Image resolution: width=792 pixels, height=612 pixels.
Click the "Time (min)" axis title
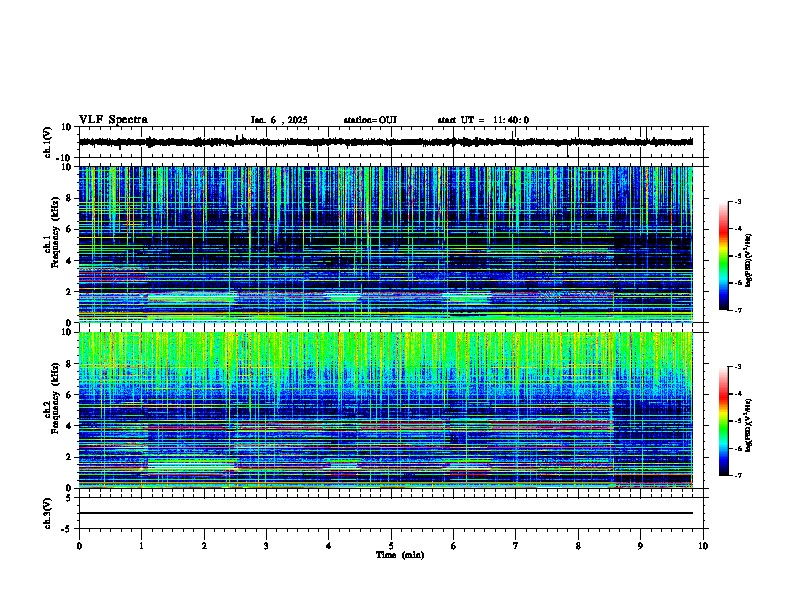click(x=400, y=555)
